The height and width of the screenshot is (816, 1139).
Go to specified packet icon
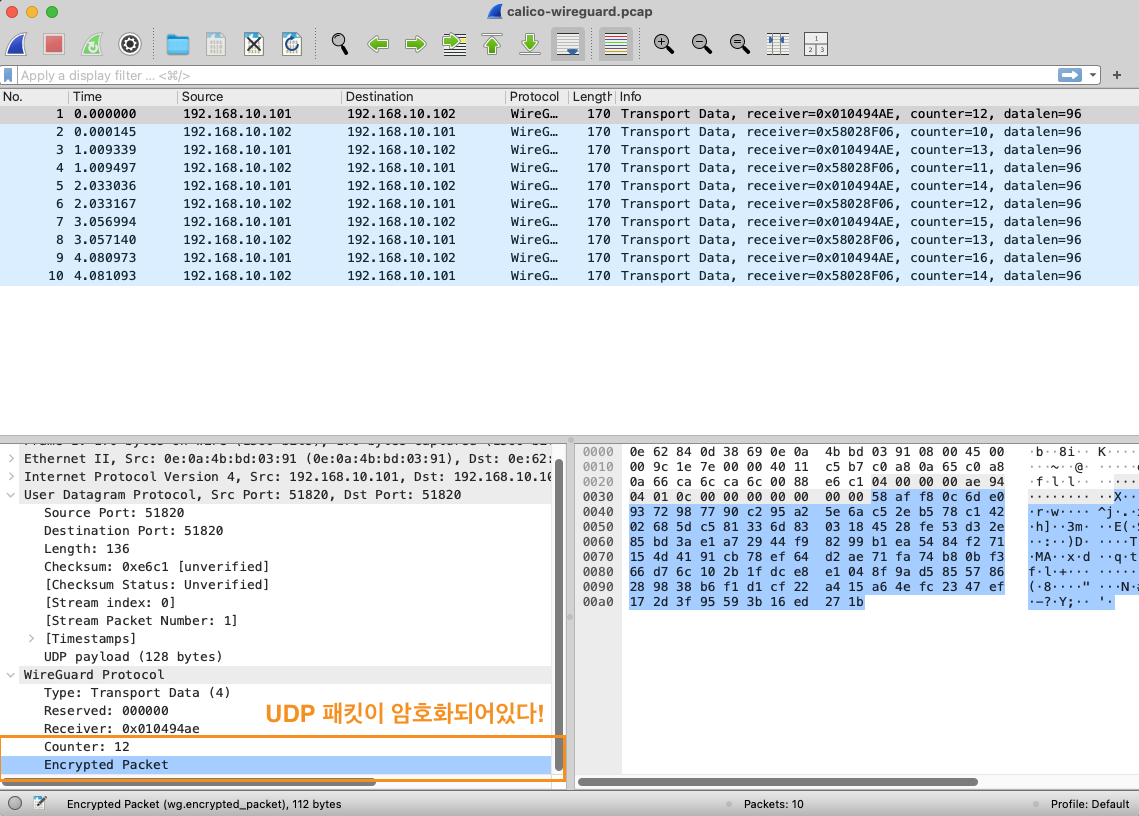click(454, 44)
